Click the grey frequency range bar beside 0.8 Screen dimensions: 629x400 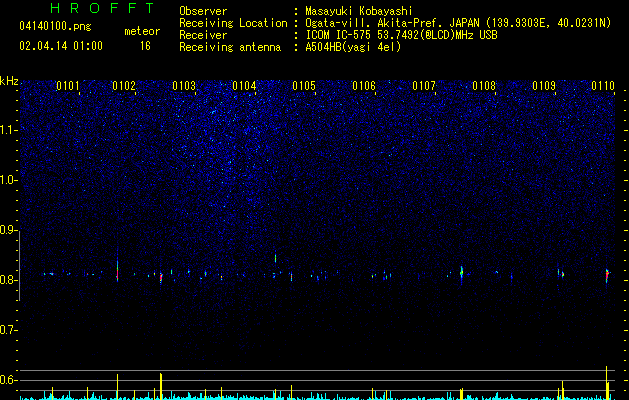pos(20,266)
